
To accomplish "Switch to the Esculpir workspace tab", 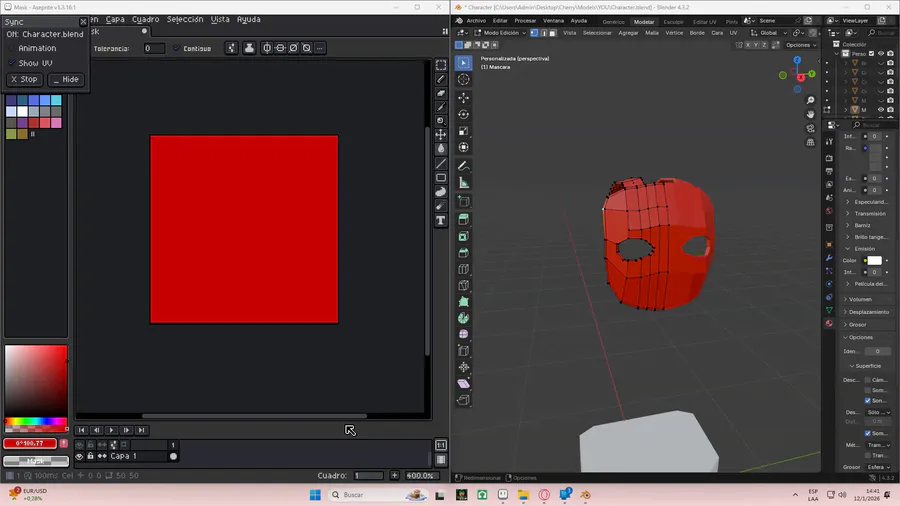I will tap(674, 21).
